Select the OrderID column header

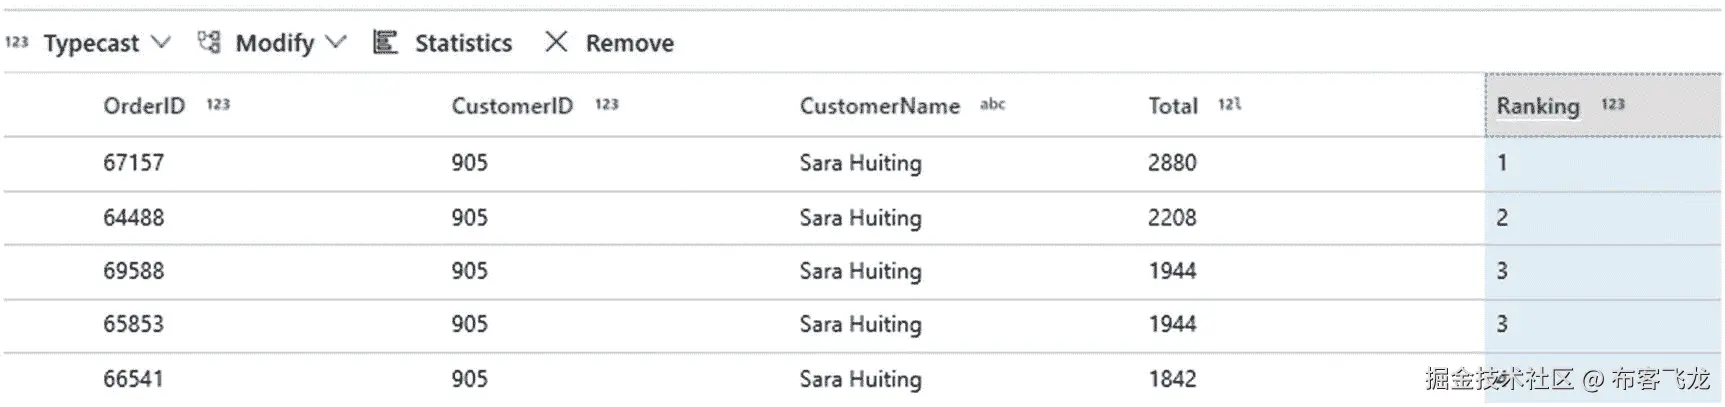coord(144,106)
